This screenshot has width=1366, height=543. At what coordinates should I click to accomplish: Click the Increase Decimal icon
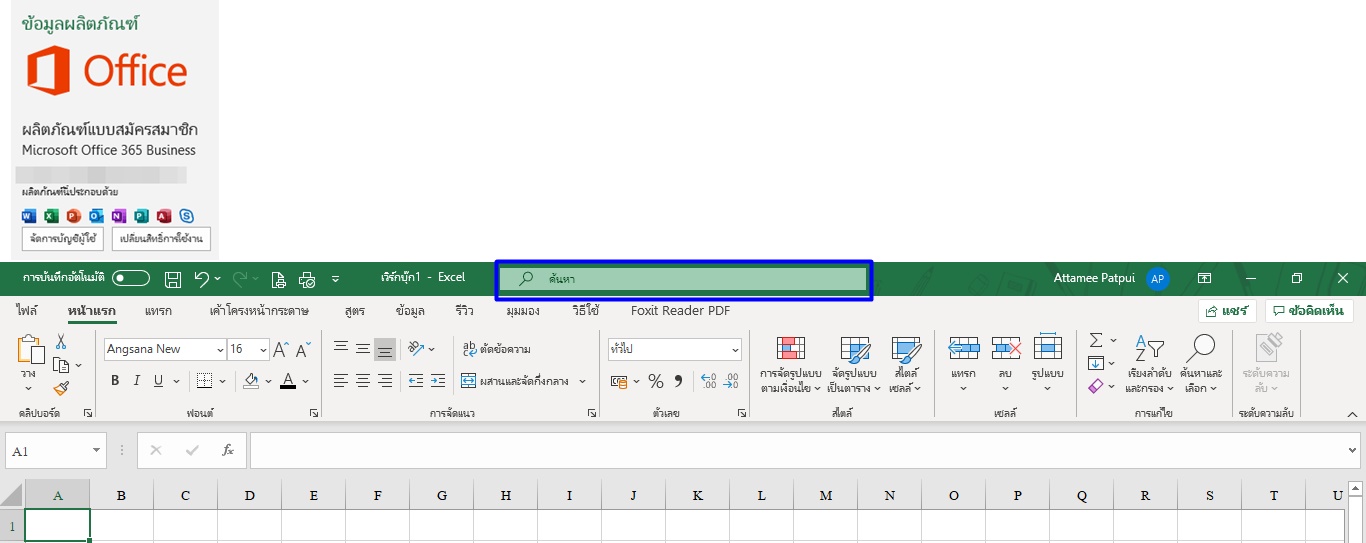pyautogui.click(x=709, y=381)
